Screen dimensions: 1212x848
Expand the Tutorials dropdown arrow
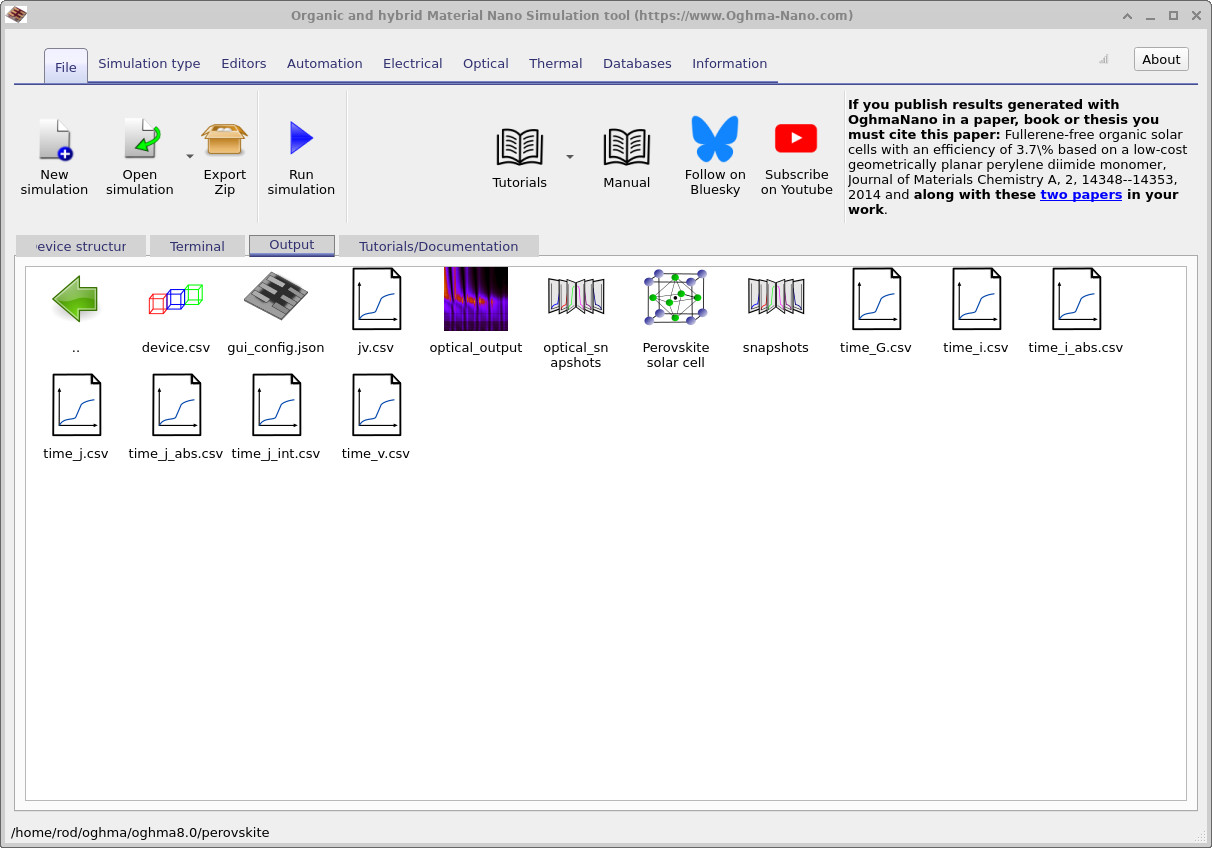tap(570, 157)
